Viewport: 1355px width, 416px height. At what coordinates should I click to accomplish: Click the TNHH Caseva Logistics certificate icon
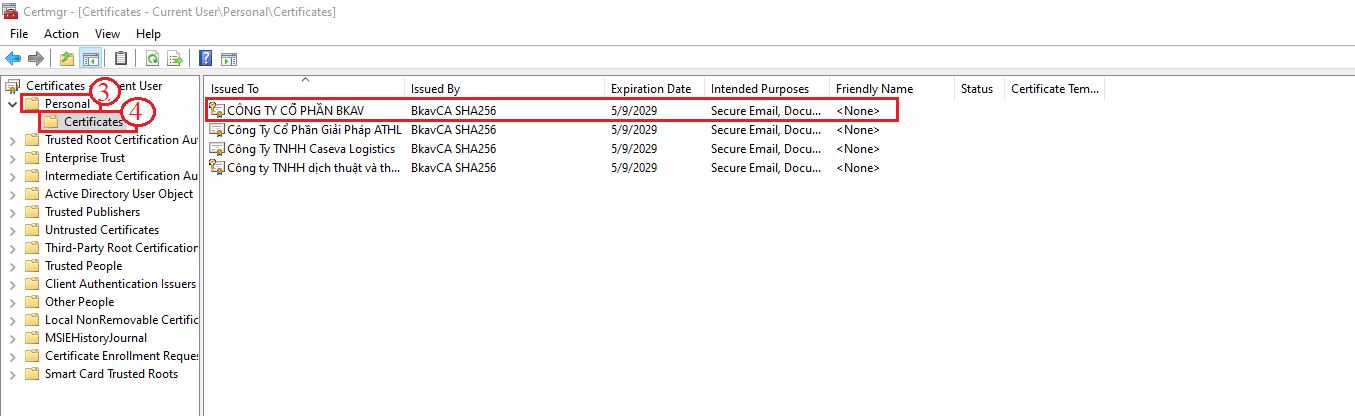pos(217,148)
